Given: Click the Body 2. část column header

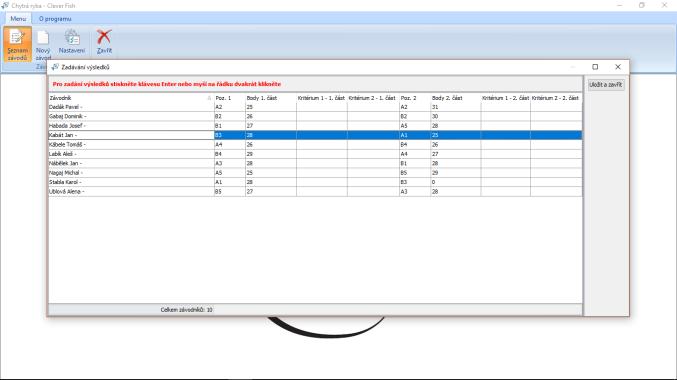Looking at the screenshot, I should click(x=456, y=98).
